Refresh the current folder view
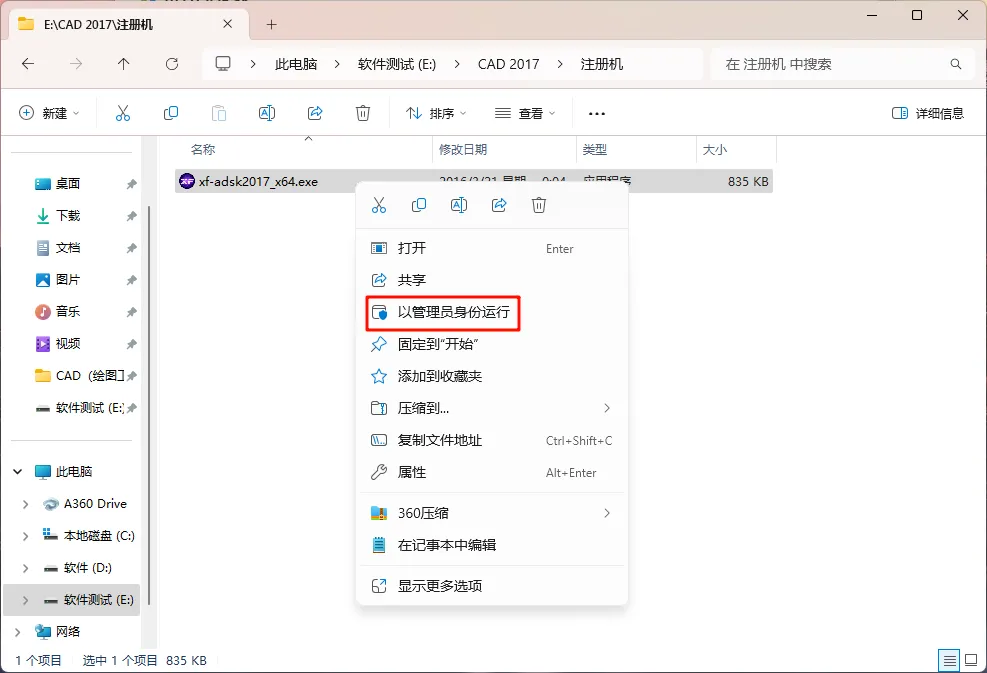This screenshot has height=673, width=987. point(172,64)
